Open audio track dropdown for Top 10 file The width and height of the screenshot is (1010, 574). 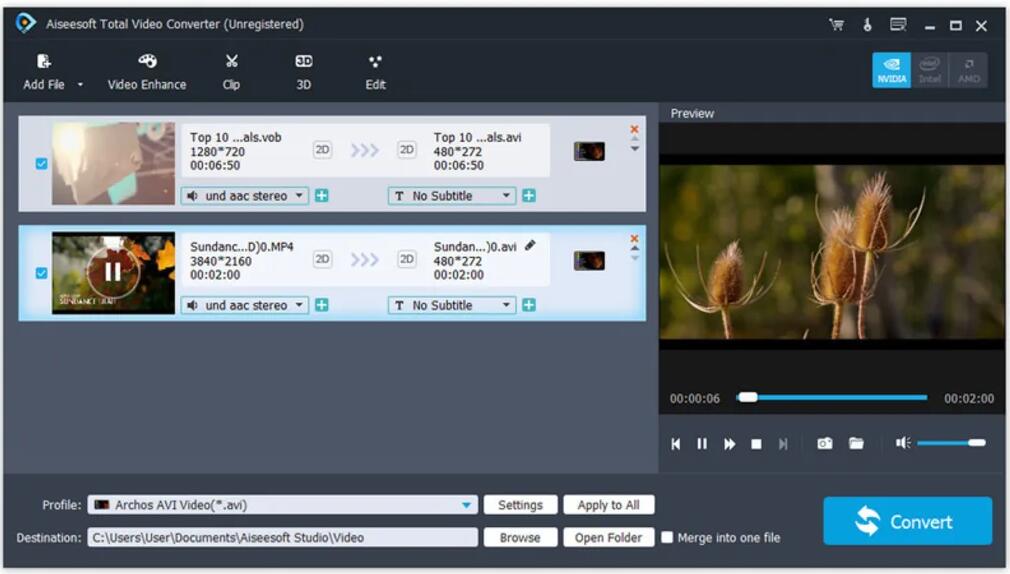245,196
